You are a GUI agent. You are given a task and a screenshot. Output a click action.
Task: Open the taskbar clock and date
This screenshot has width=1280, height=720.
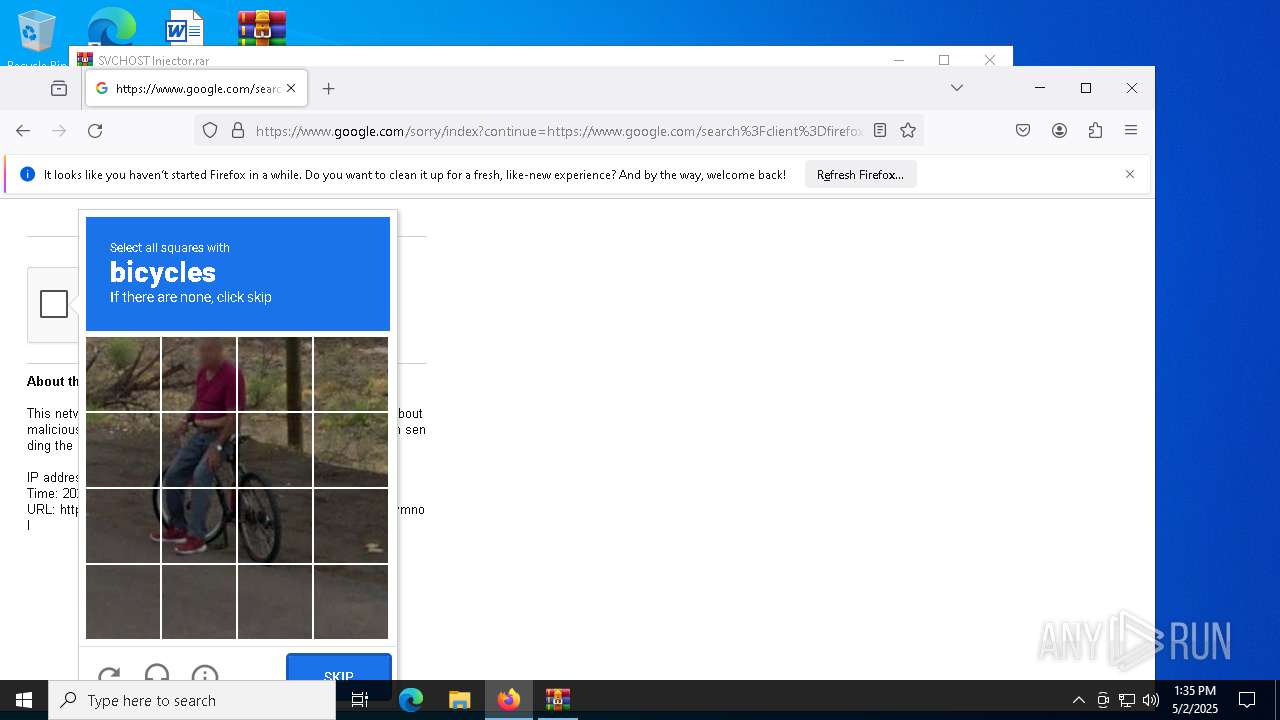click(1195, 700)
